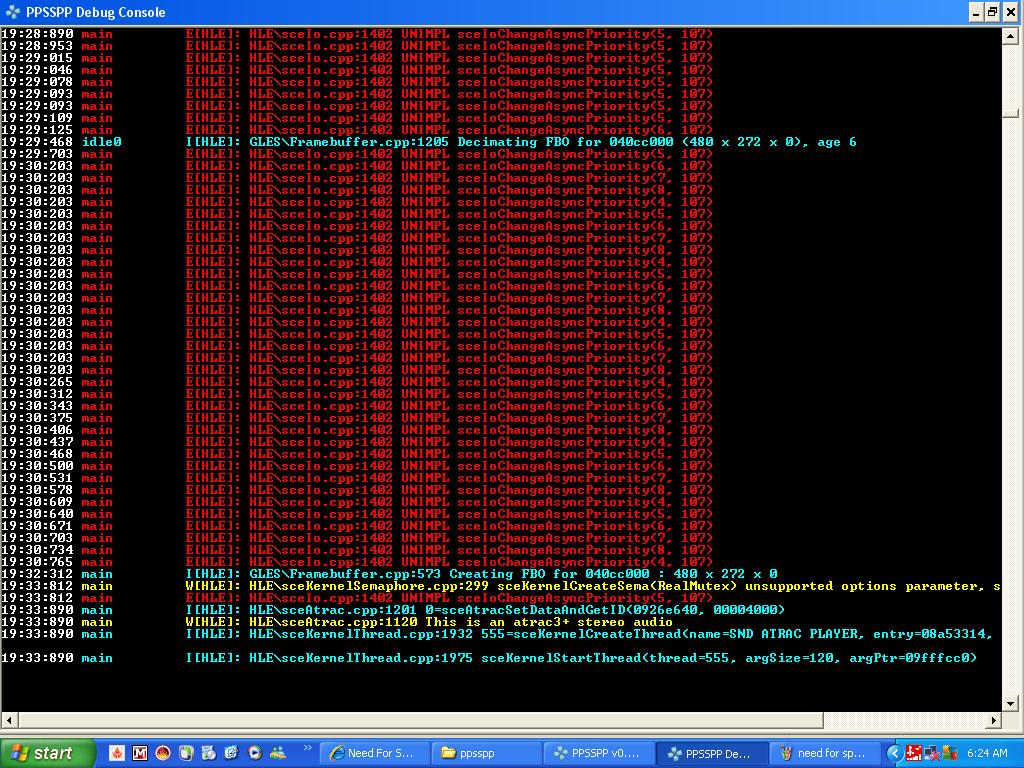Open the Start menu

[48, 753]
